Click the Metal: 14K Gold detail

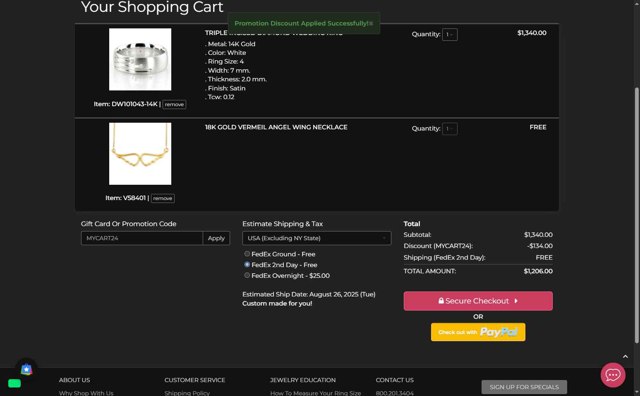tap(231, 44)
